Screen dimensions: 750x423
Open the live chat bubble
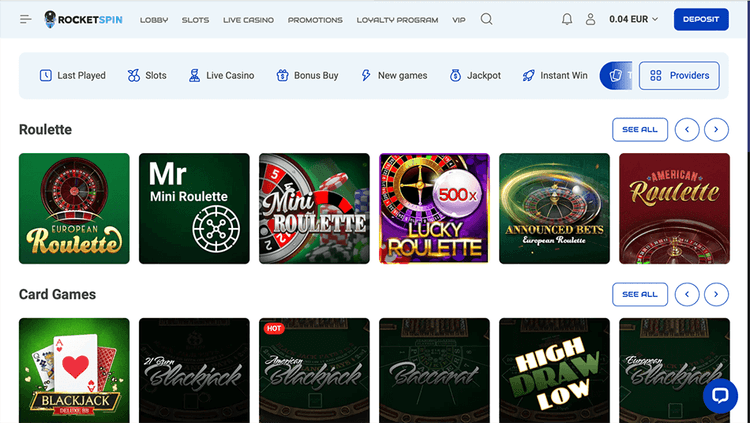(x=720, y=396)
